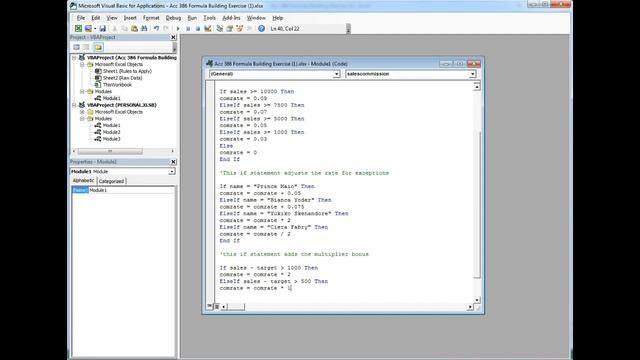The height and width of the screenshot is (360, 640).
Task: Click the Project tree horizontal scrollbar thumb
Action: tap(110, 151)
